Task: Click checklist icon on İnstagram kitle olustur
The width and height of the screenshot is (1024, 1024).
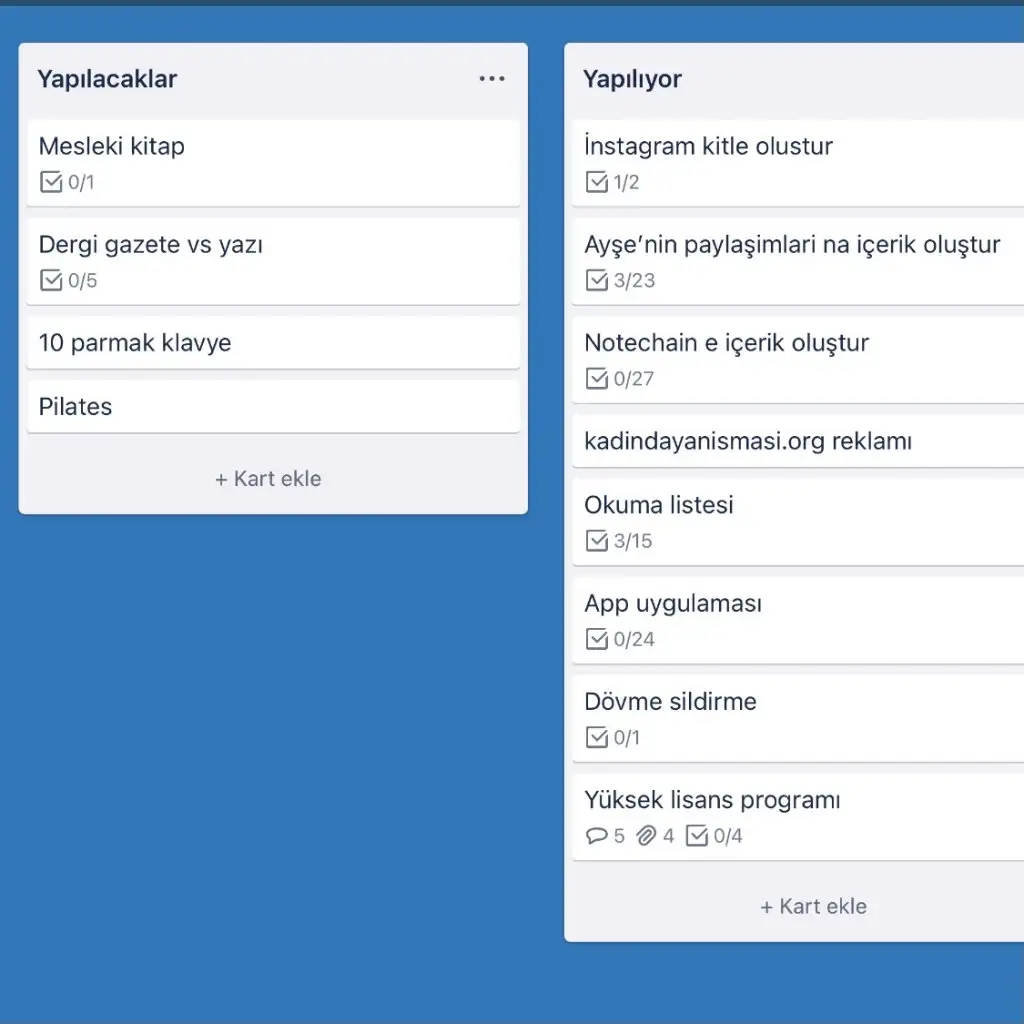Action: pyautogui.click(x=597, y=183)
